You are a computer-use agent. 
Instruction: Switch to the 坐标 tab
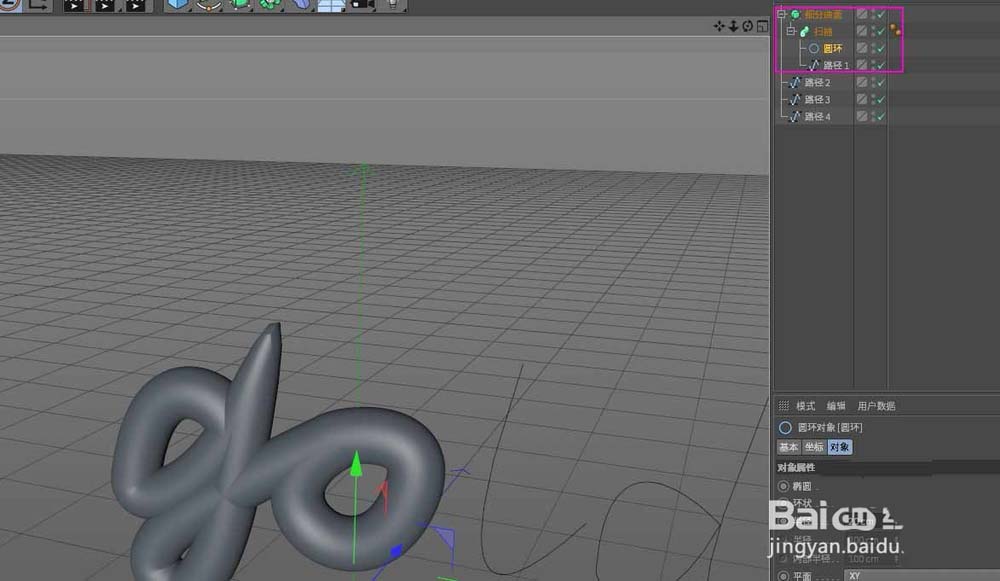point(813,447)
